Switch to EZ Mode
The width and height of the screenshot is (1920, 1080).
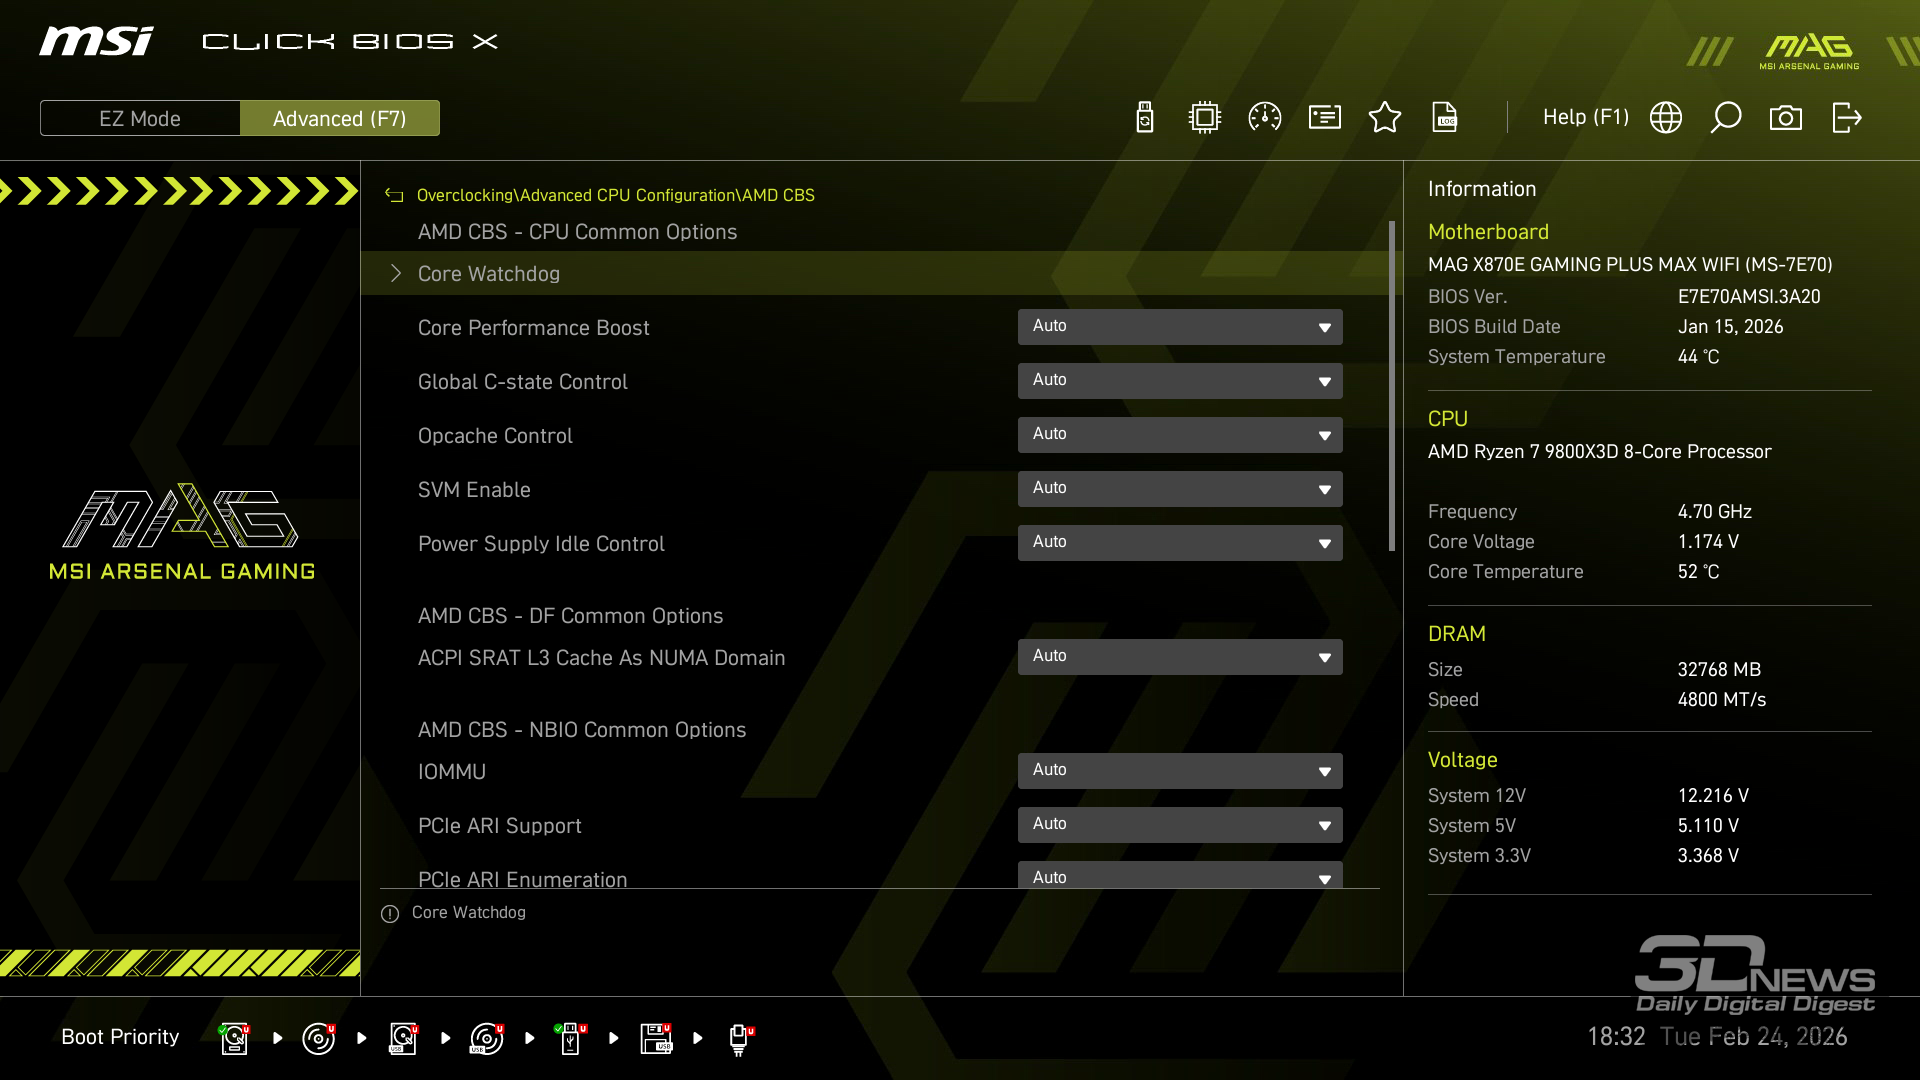coord(140,118)
